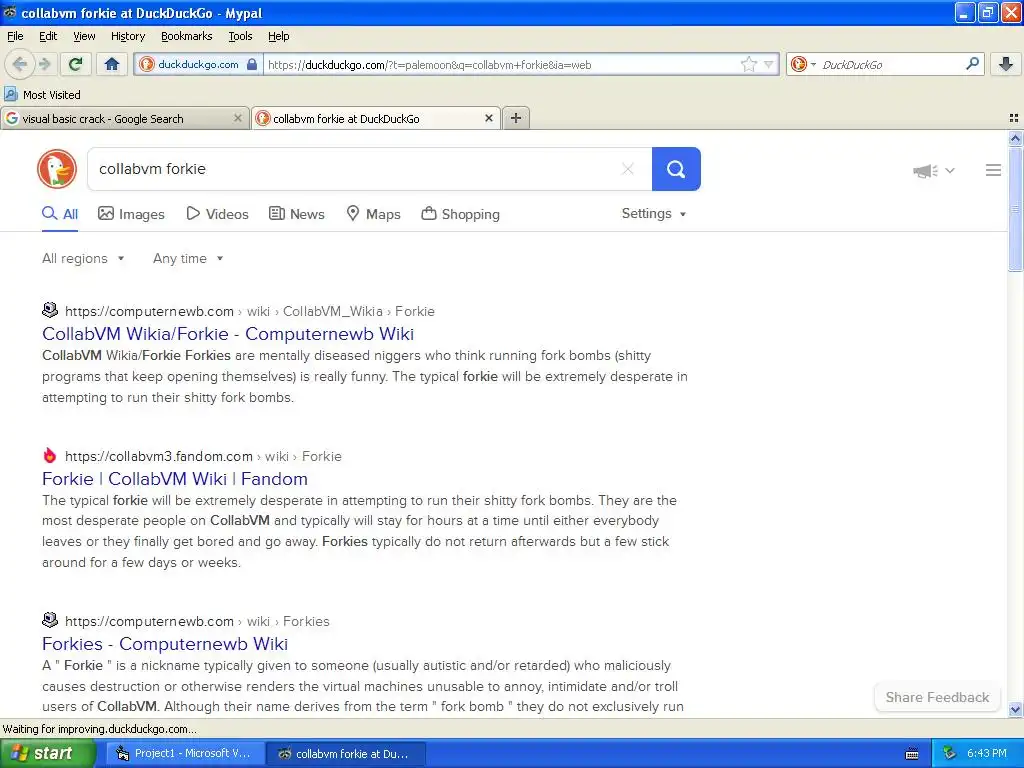Switch to Images results

[x=131, y=214]
